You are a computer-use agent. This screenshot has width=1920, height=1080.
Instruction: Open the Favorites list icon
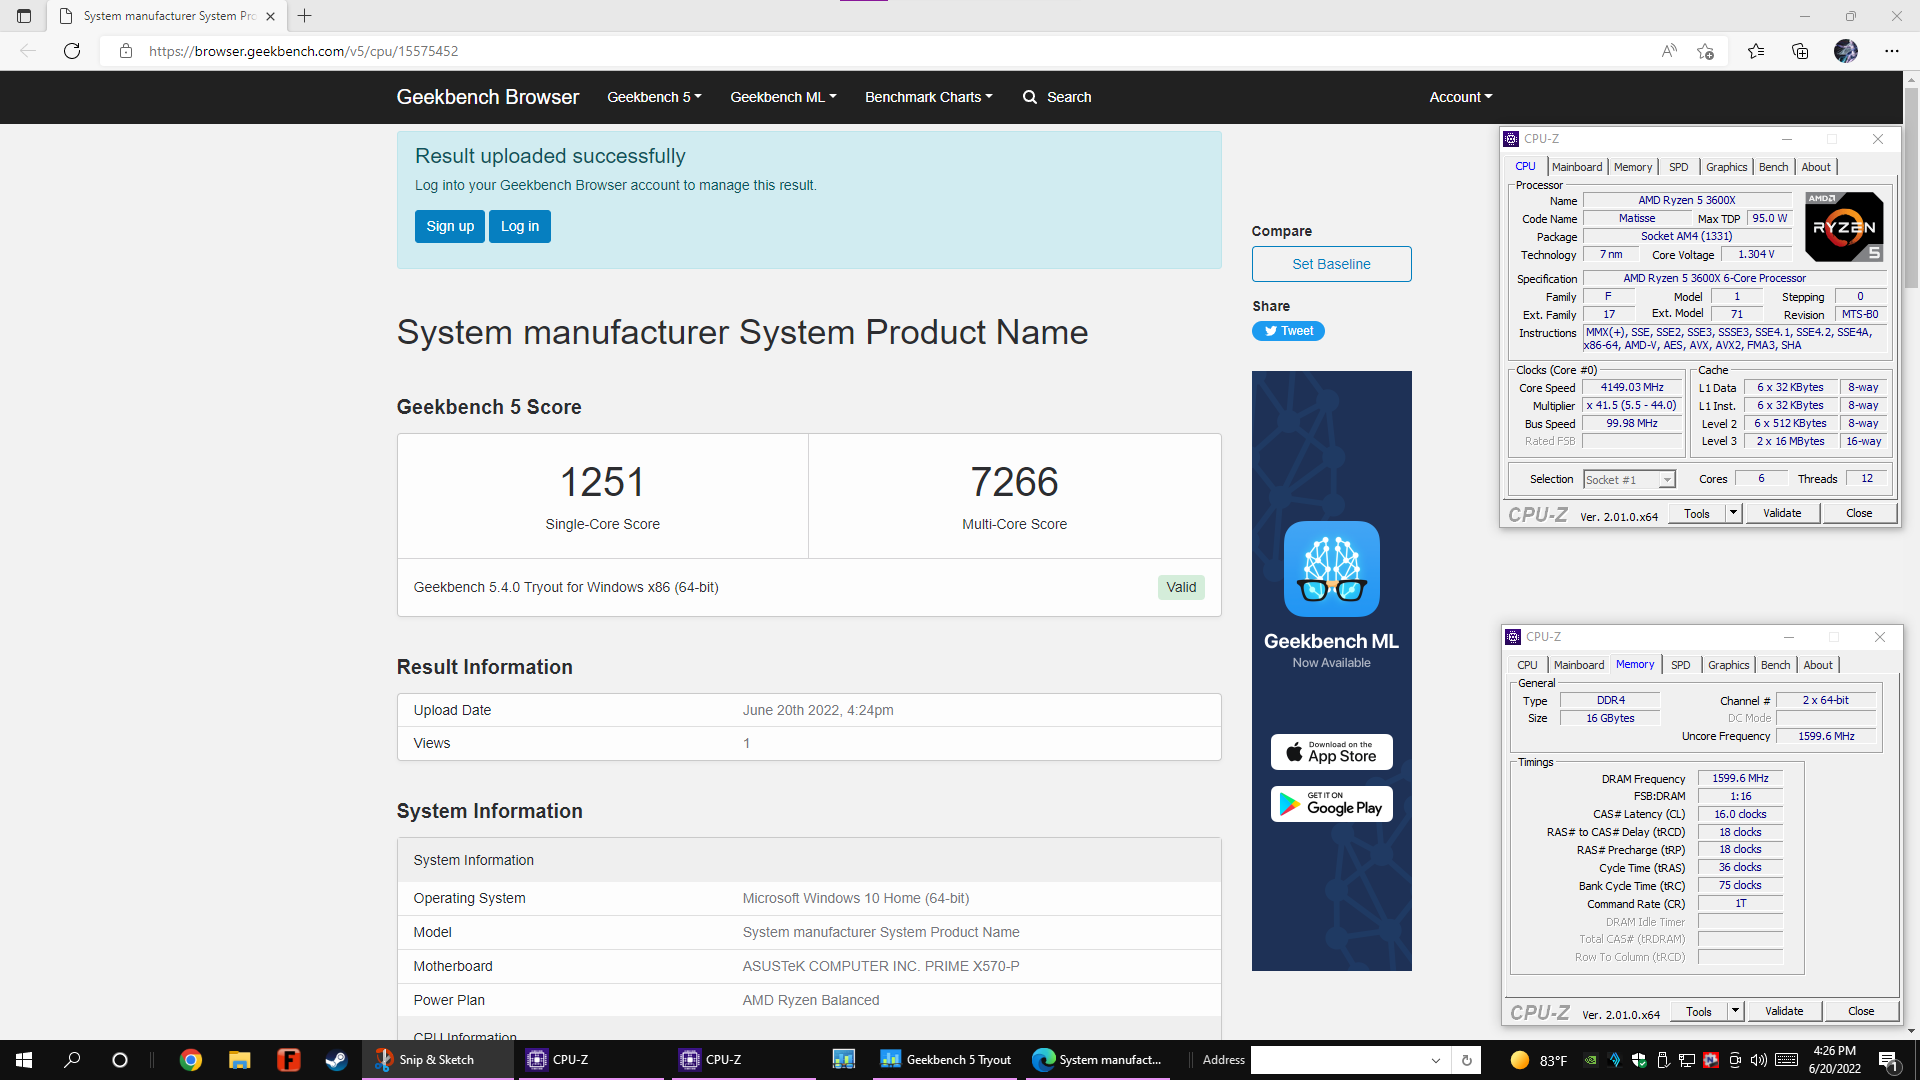(x=1756, y=51)
